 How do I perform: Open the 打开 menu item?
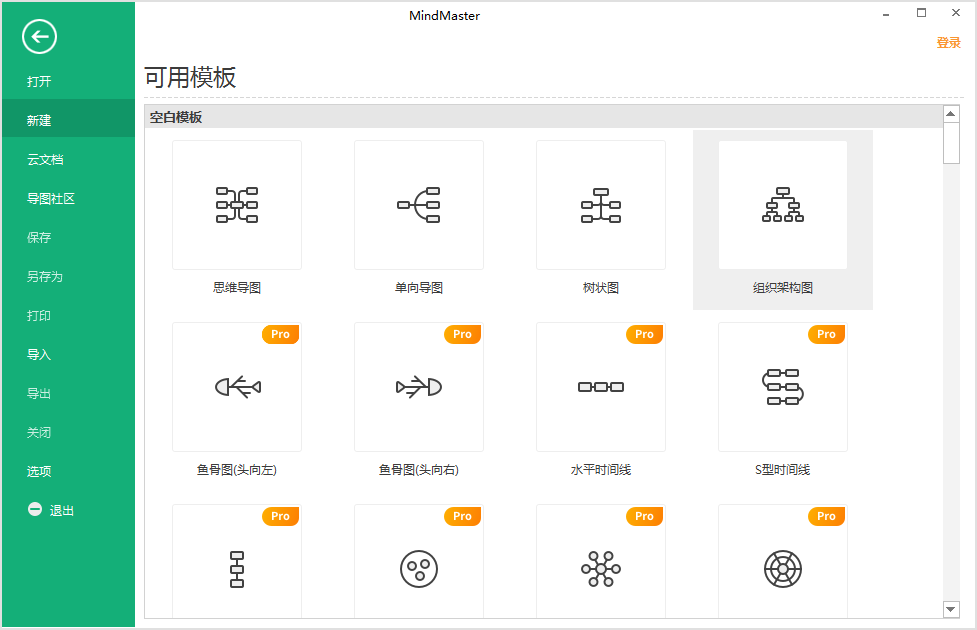click(x=69, y=82)
